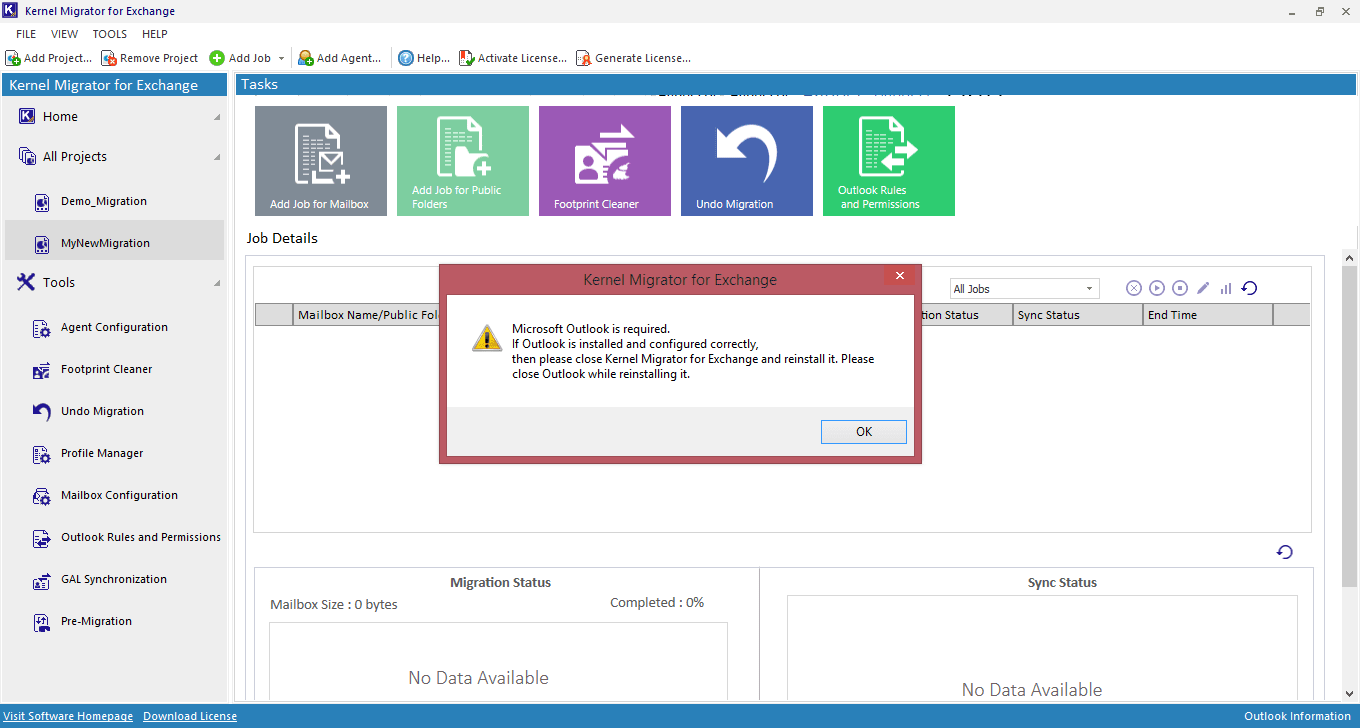Click the End Time column header
This screenshot has width=1360, height=728.
pos(1208,315)
